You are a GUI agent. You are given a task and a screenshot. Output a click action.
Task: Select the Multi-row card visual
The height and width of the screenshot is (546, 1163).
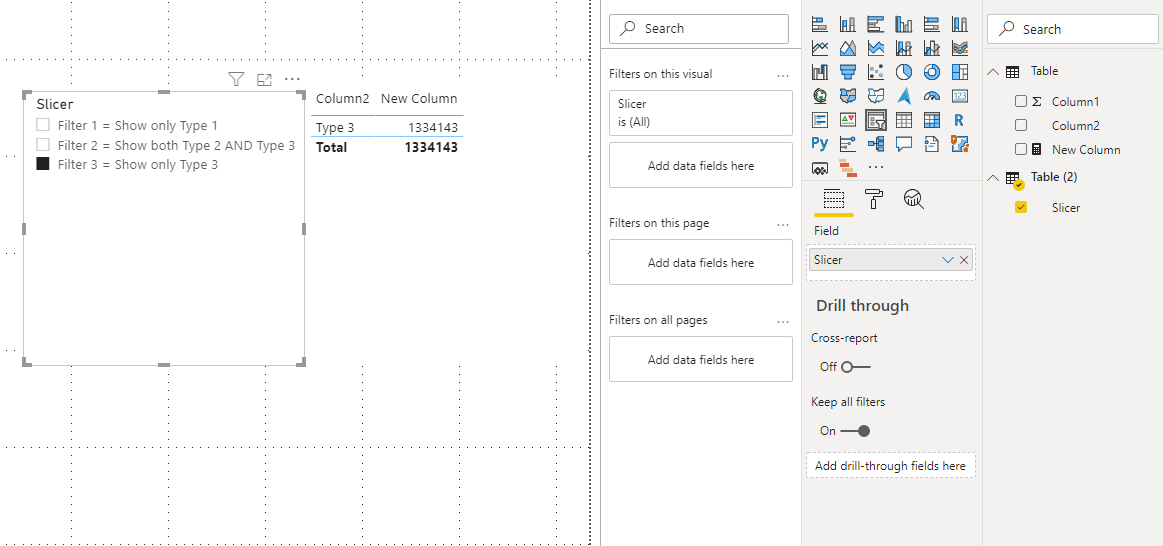(x=820, y=119)
